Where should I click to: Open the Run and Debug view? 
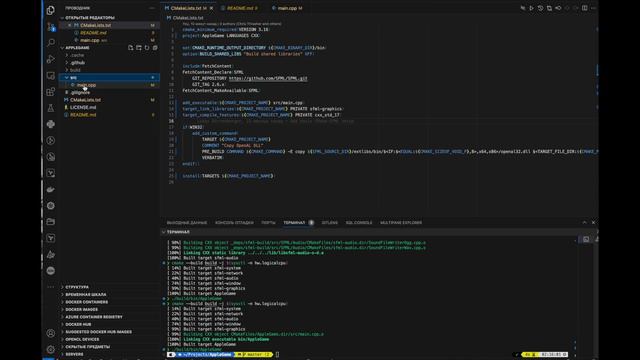51,59
